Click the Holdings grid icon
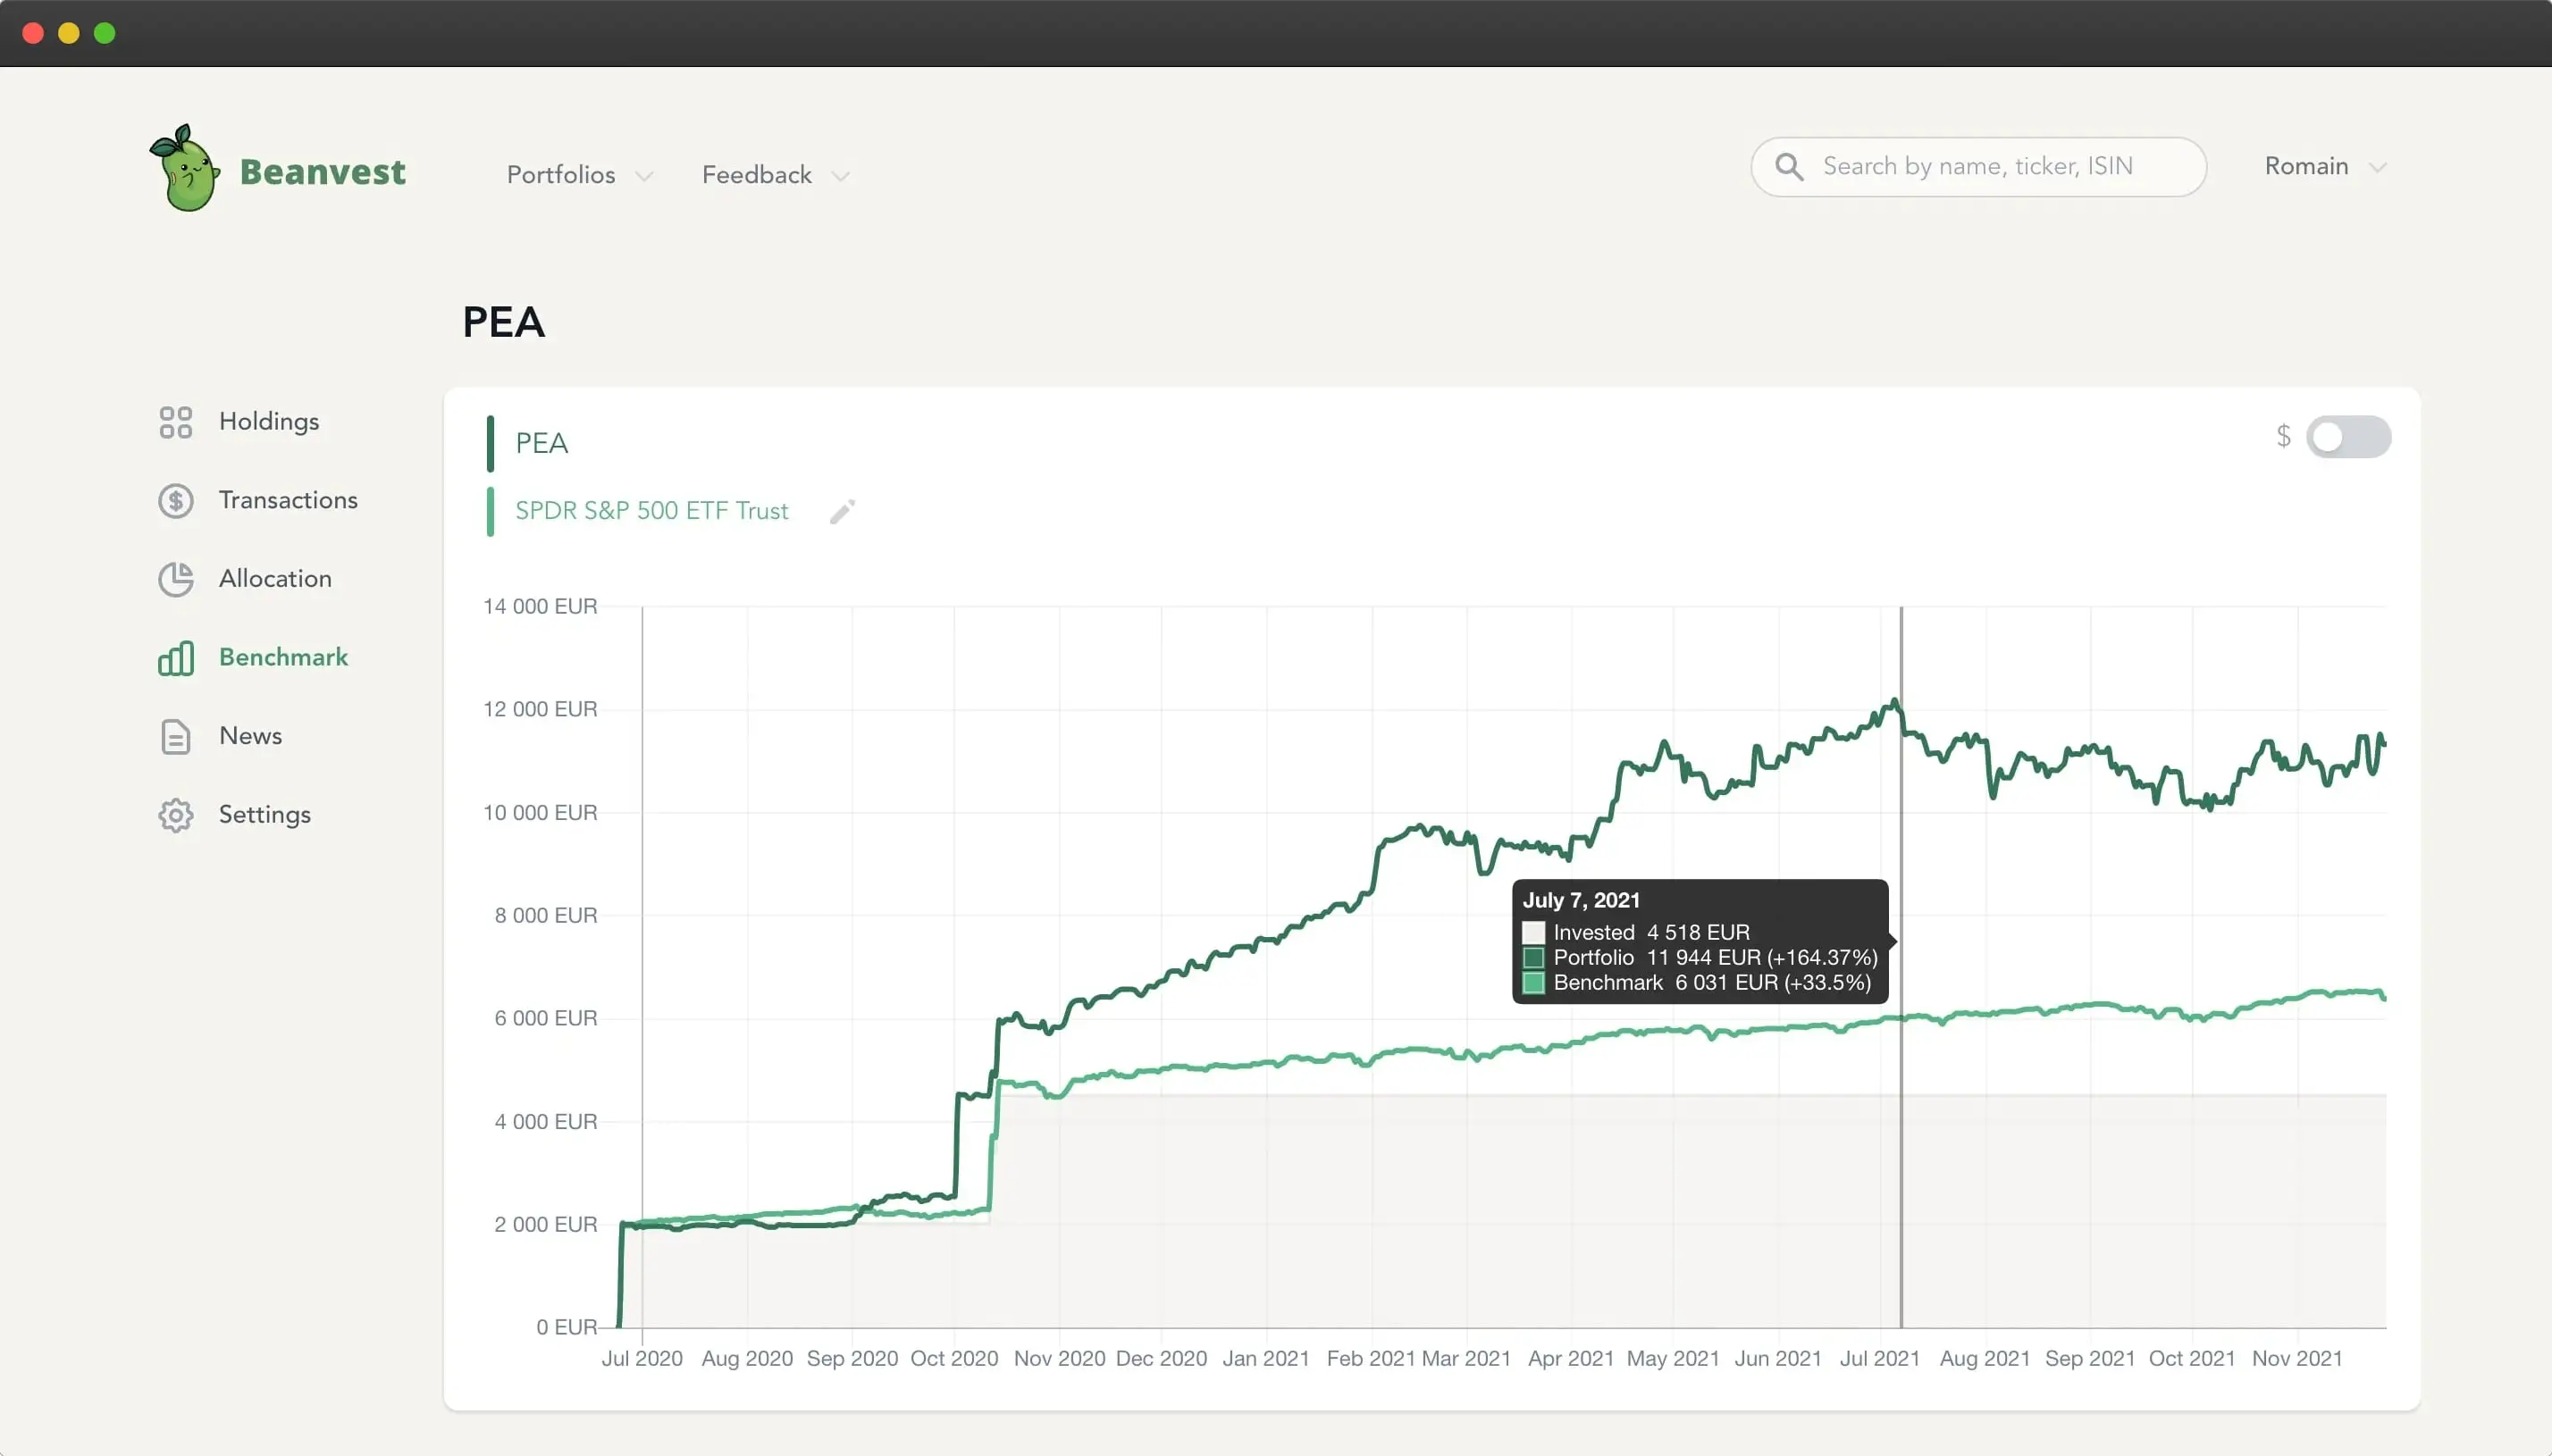Screen dimensions: 2552x1456 pyautogui.click(x=175, y=422)
